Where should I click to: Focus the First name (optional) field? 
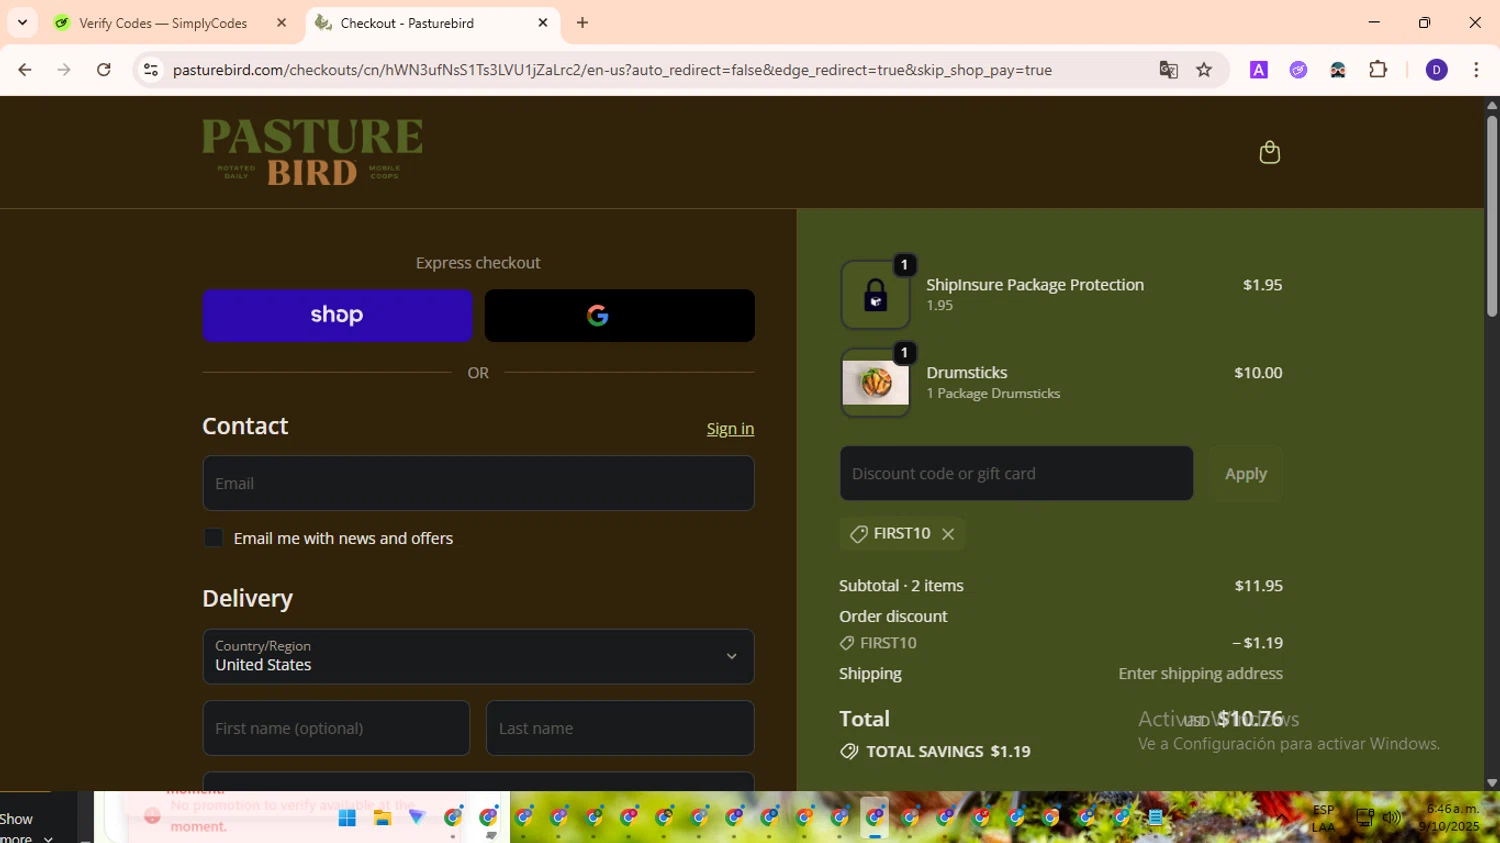click(336, 728)
